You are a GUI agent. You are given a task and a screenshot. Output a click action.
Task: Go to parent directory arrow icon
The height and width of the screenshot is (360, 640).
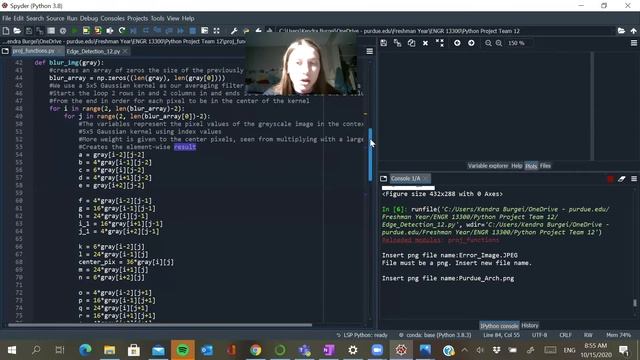pyautogui.click(x=633, y=31)
